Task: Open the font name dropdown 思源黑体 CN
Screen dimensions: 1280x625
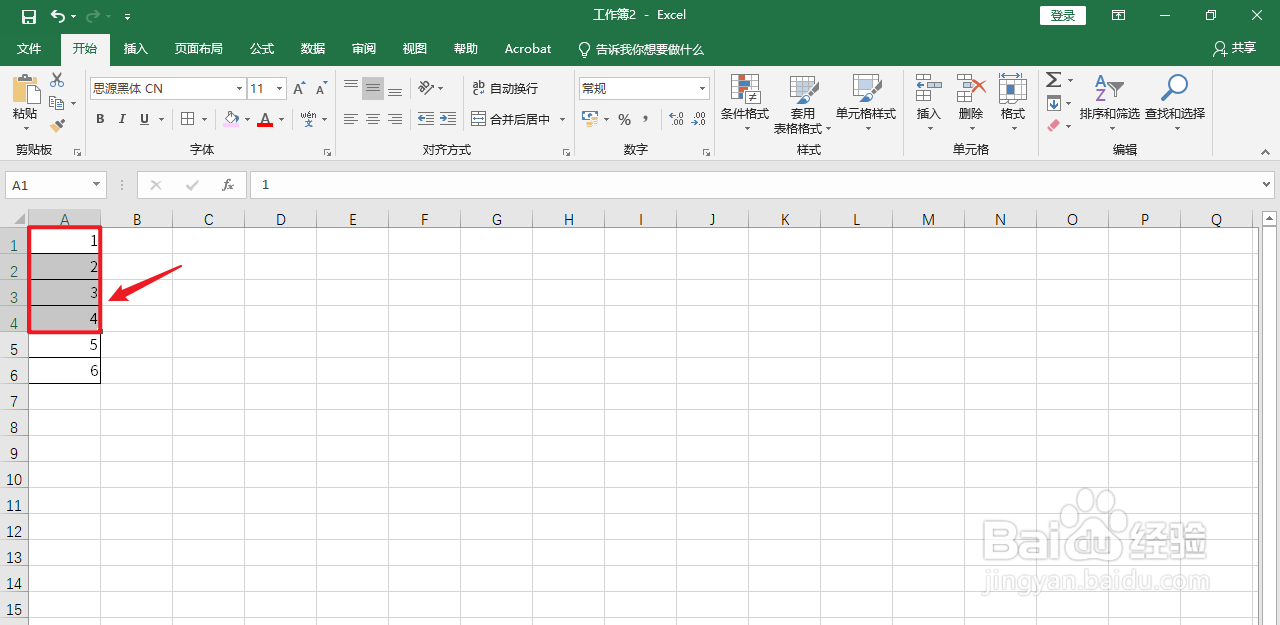Action: [239, 88]
